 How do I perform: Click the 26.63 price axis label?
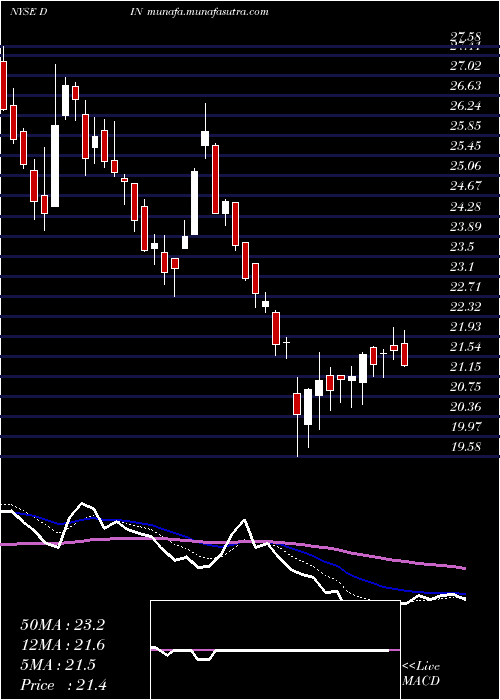coord(466,86)
